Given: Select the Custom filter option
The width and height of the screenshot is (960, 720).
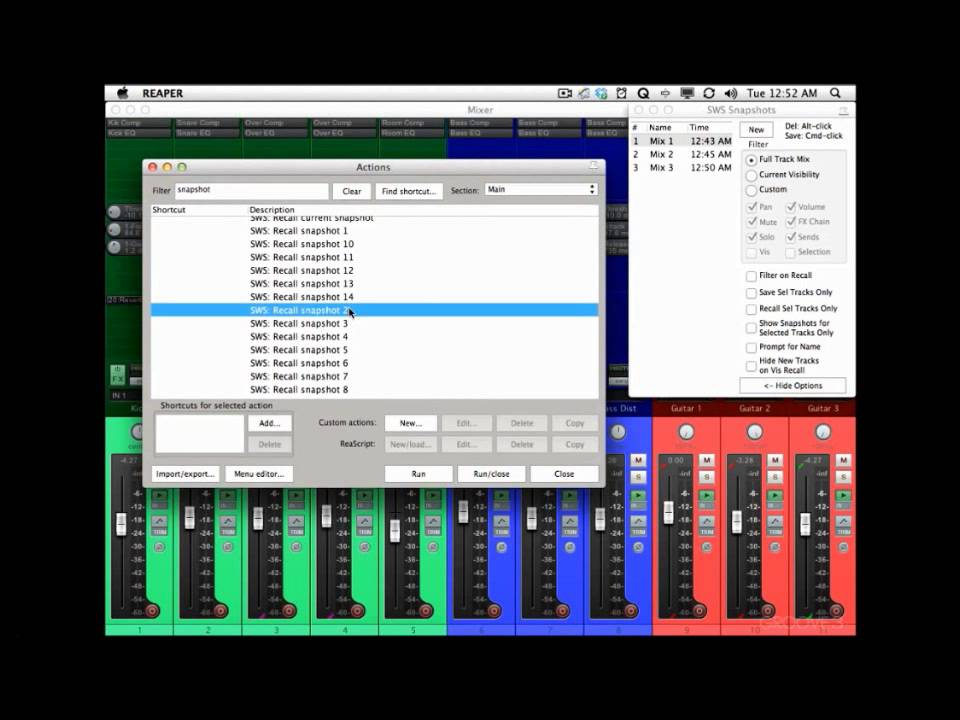Looking at the screenshot, I should pos(751,190).
